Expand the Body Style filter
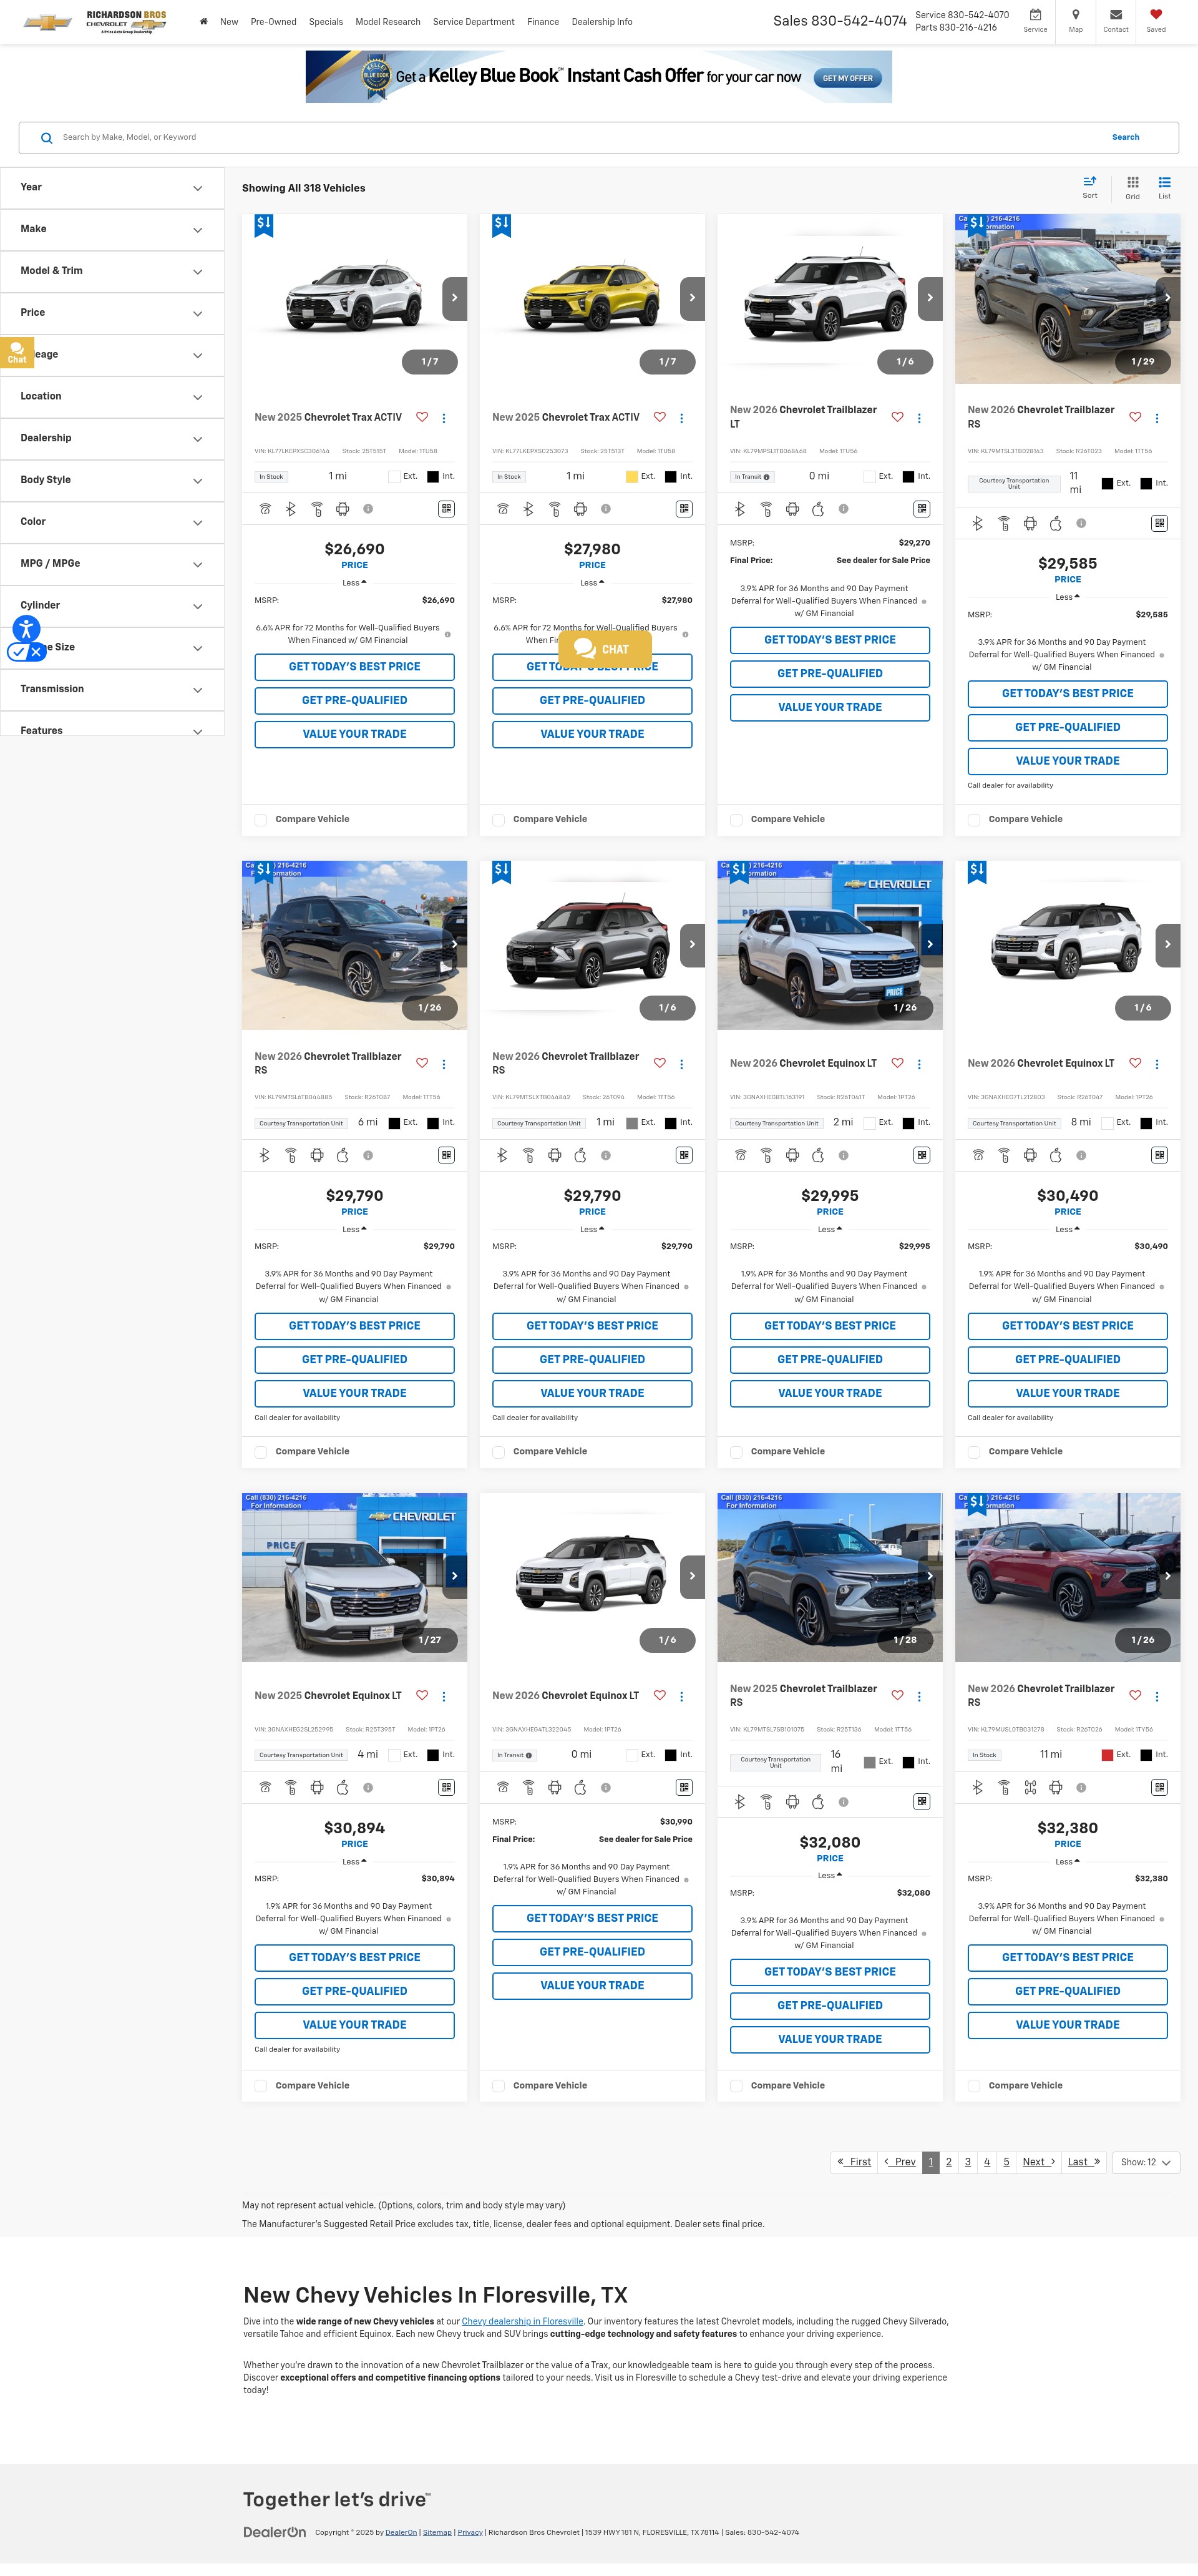The width and height of the screenshot is (1198, 2576). 112,480
